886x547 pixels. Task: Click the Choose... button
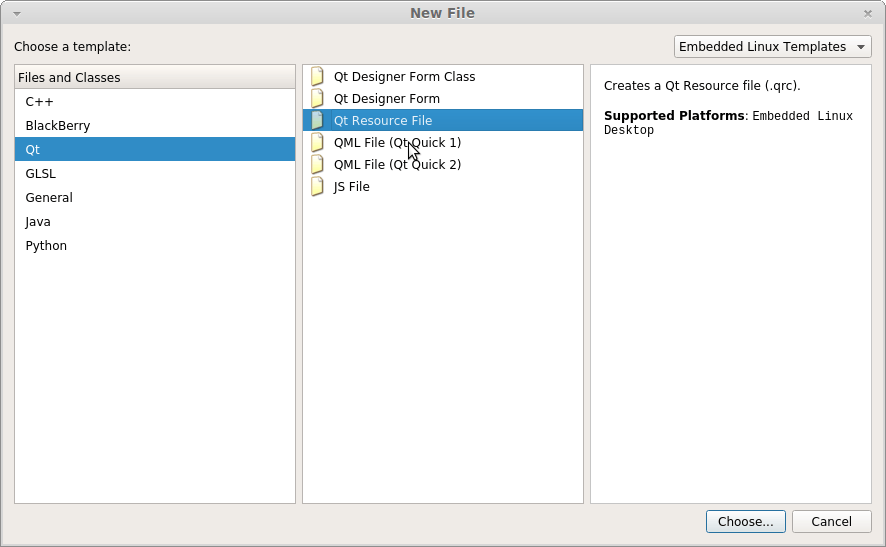coord(745,522)
